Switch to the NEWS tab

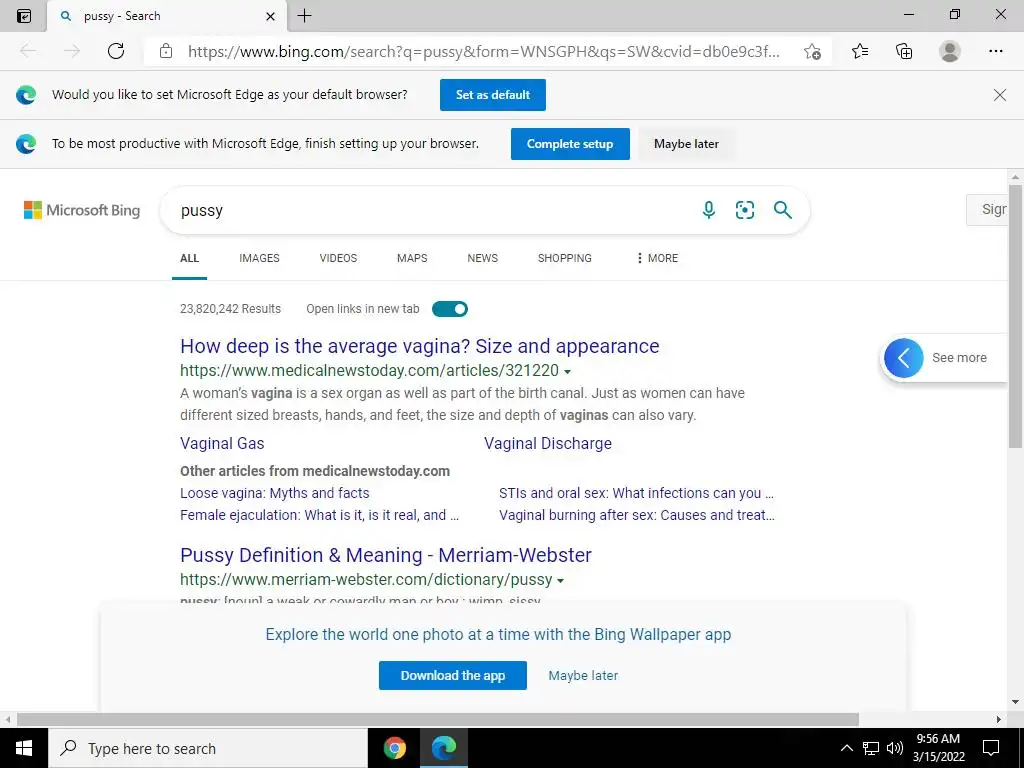(483, 258)
